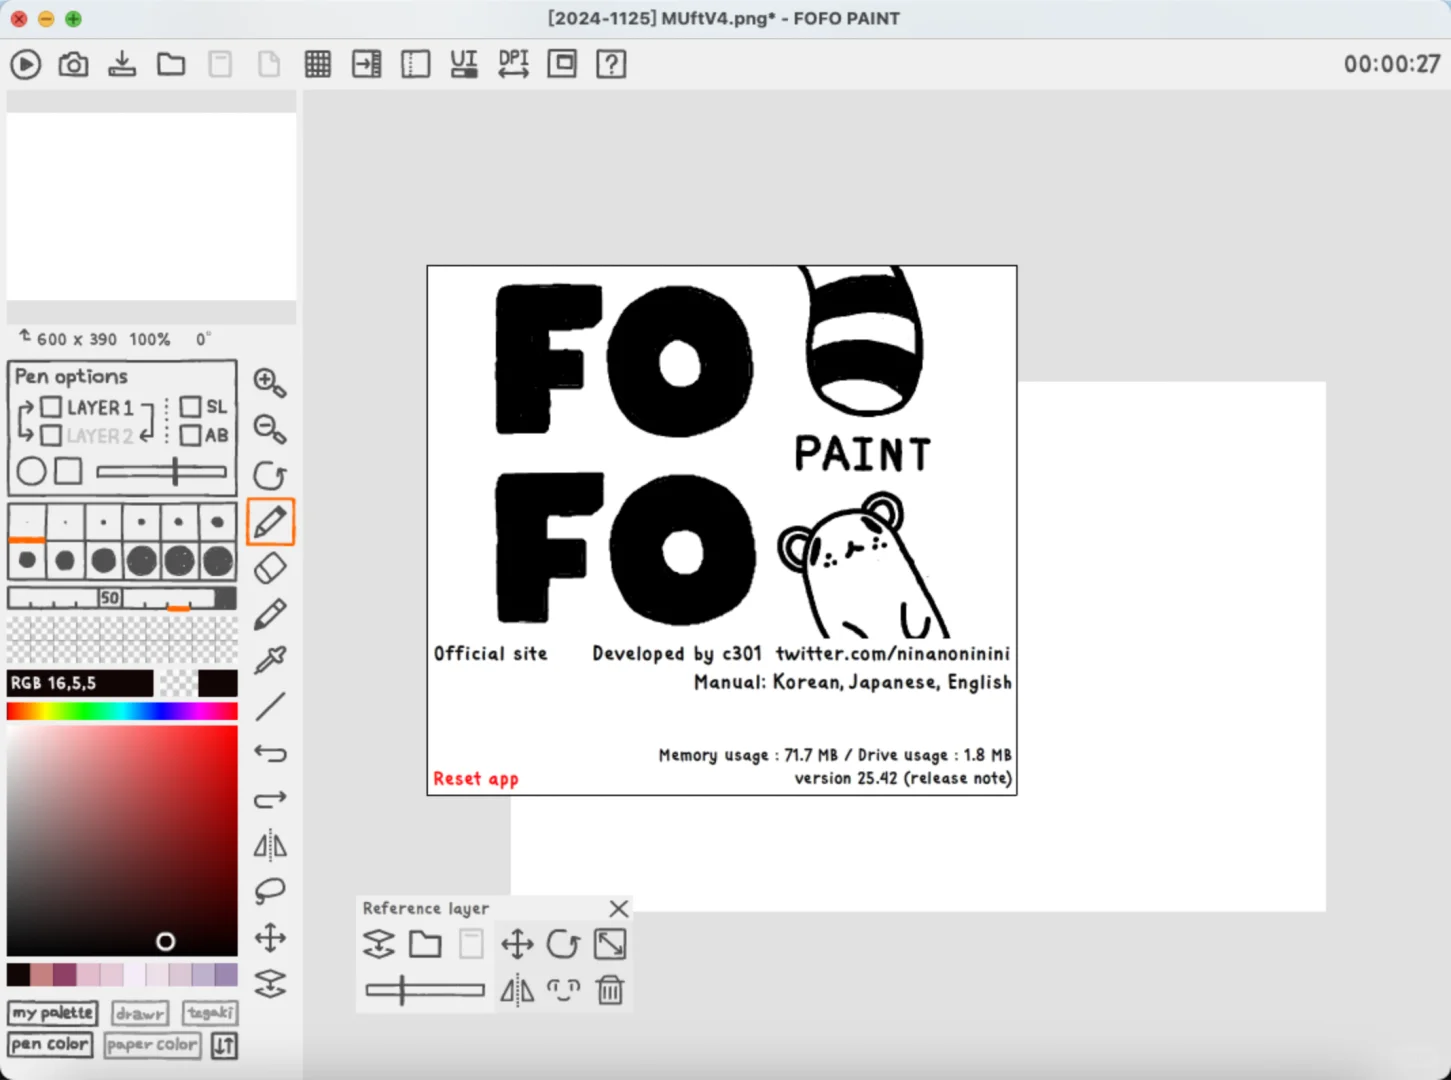Click the rotate icon in Reference layer panel
This screenshot has height=1080, width=1451.
[563, 944]
